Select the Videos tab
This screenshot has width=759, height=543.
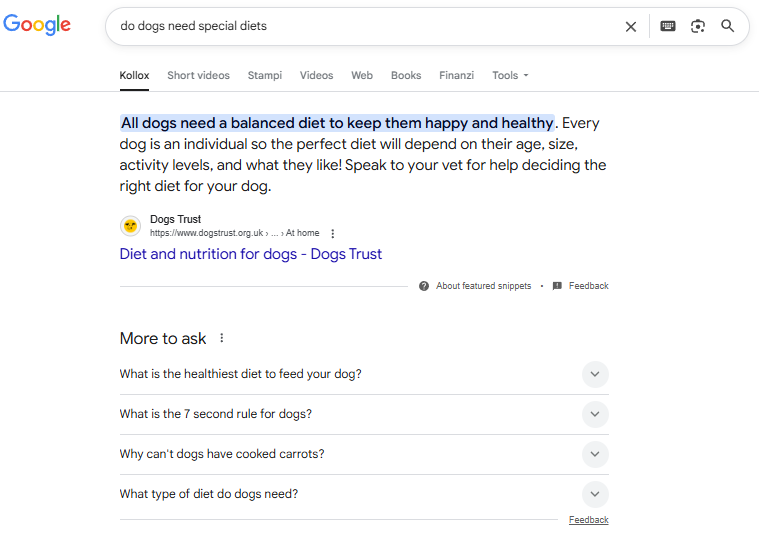tap(316, 75)
